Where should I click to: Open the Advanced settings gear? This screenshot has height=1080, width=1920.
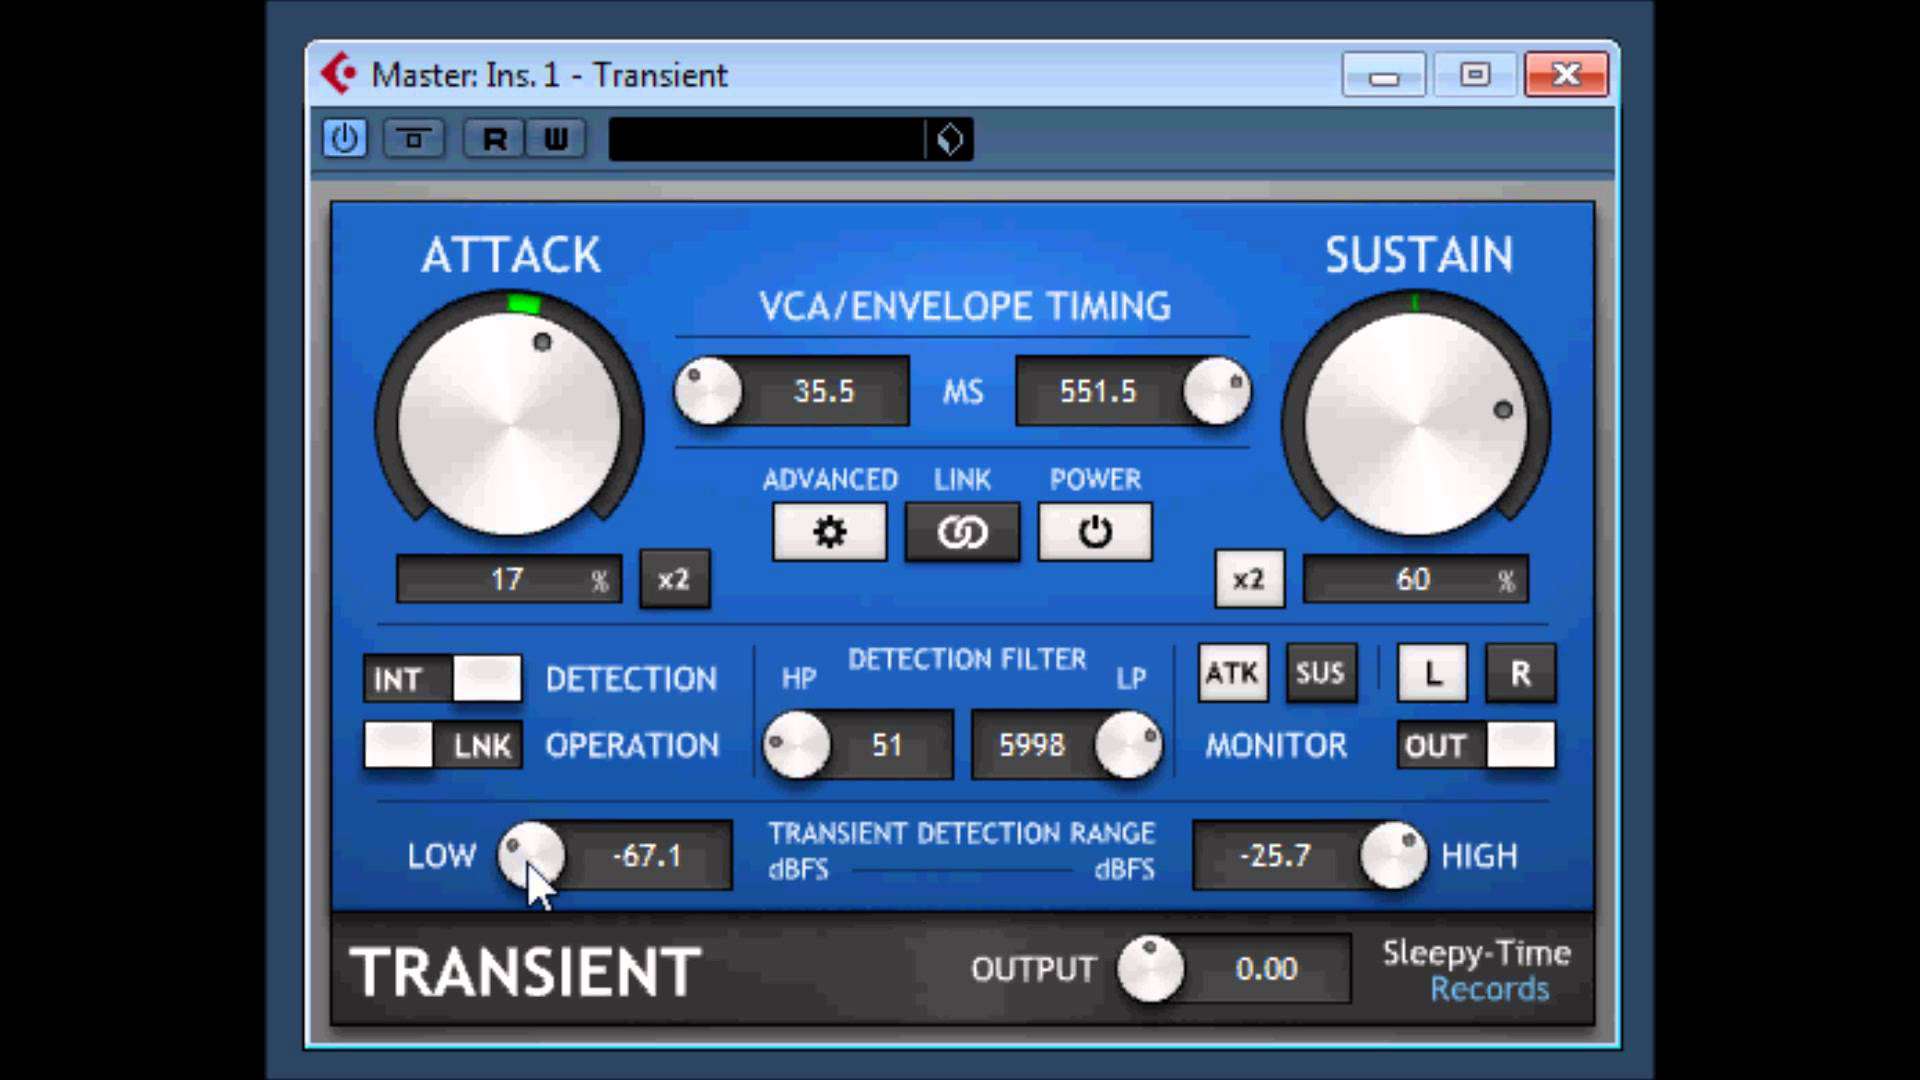[829, 531]
